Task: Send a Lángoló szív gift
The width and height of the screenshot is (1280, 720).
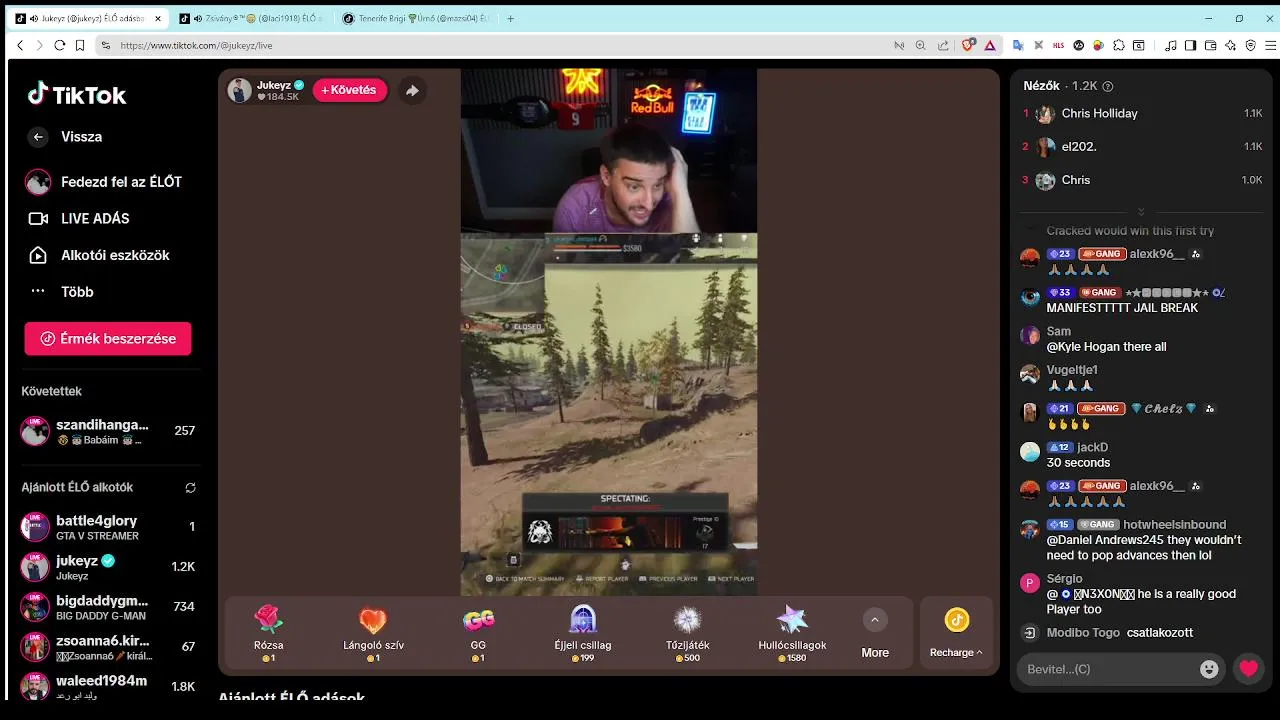Action: click(373, 633)
